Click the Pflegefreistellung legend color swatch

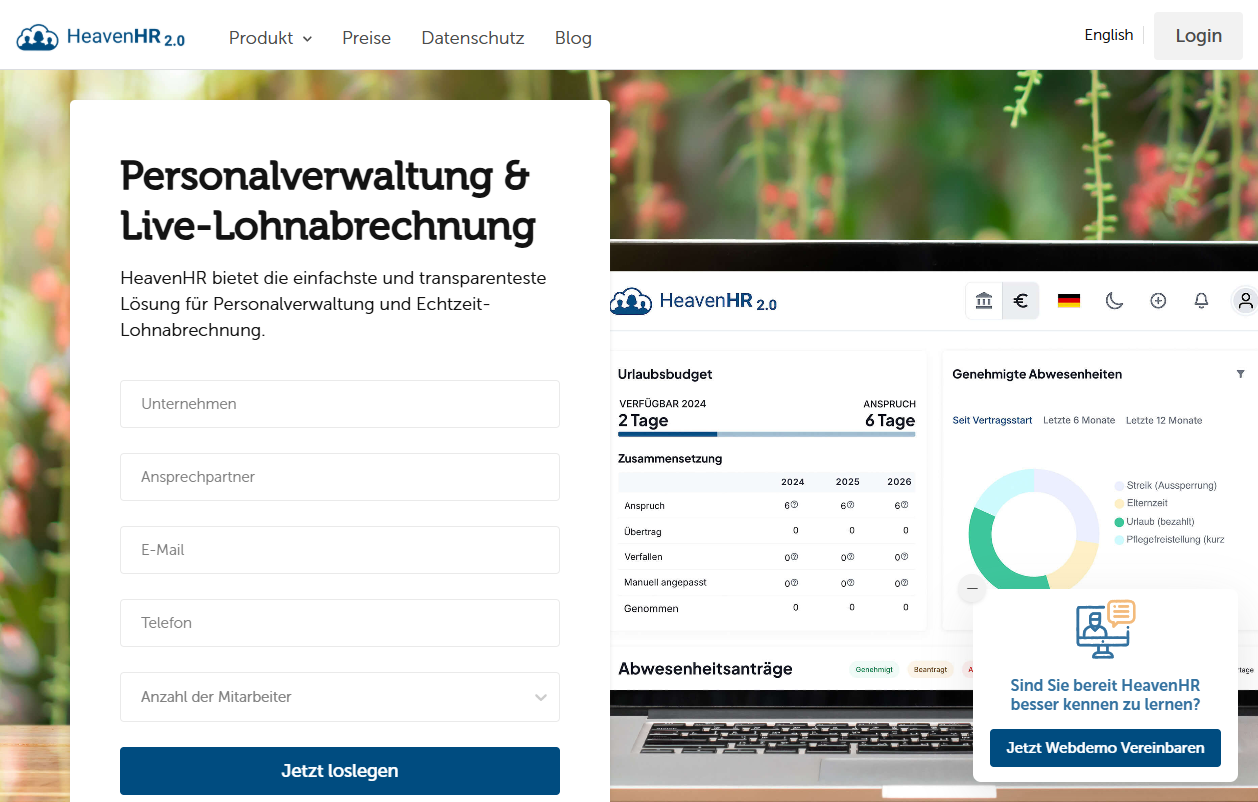pyautogui.click(x=1119, y=540)
